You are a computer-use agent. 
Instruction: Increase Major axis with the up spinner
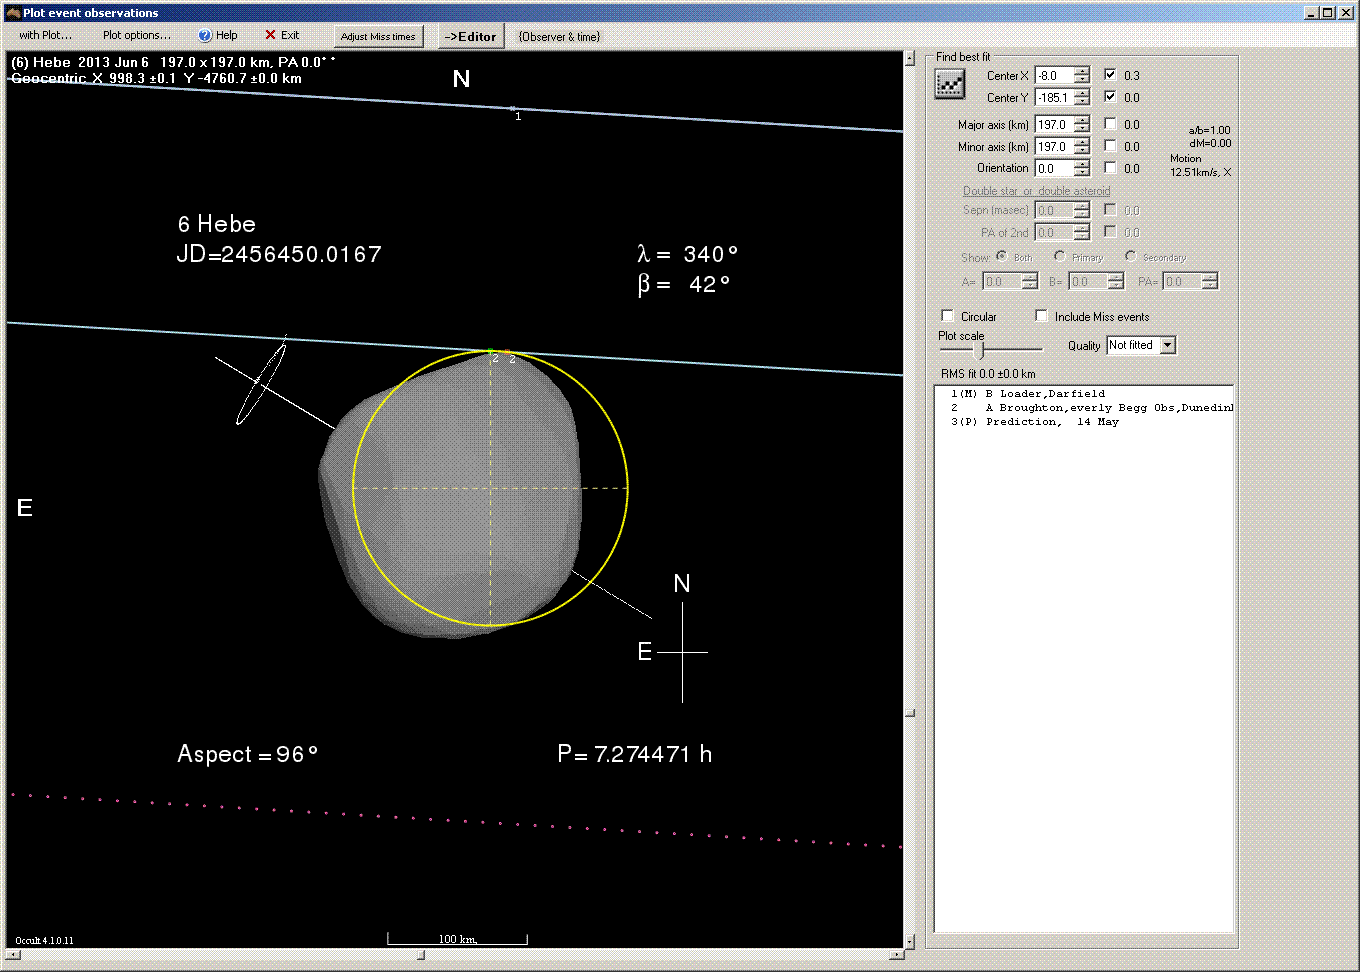[1082, 120]
